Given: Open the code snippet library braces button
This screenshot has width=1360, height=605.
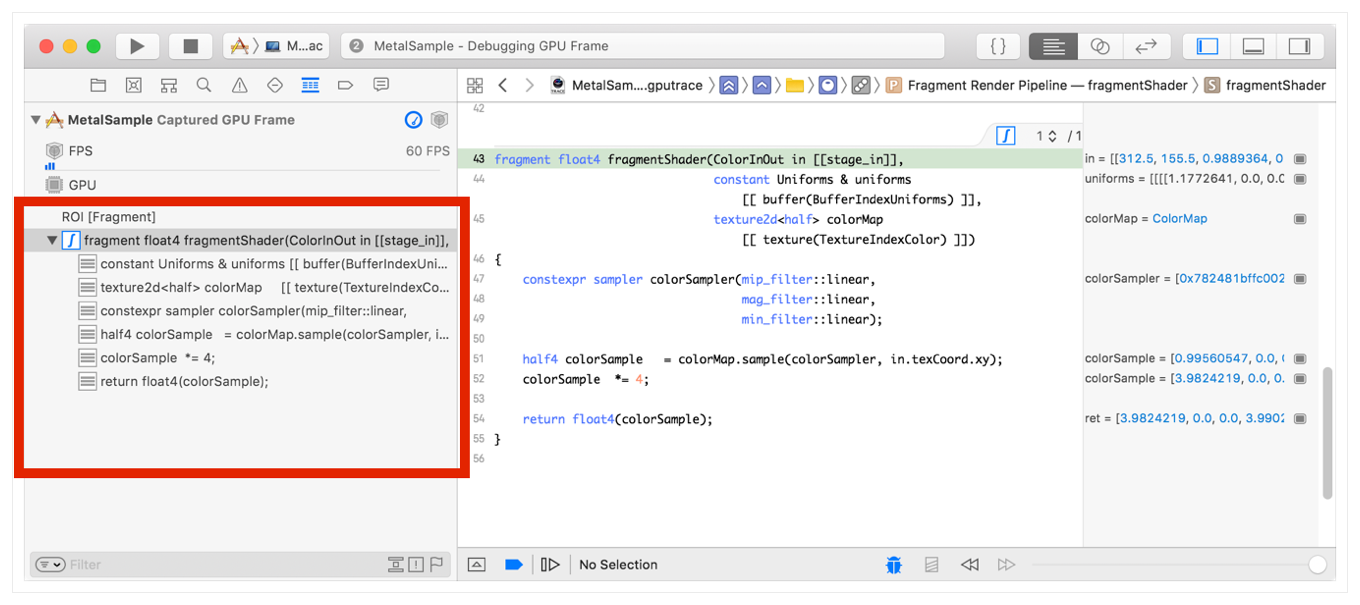Looking at the screenshot, I should (x=998, y=46).
